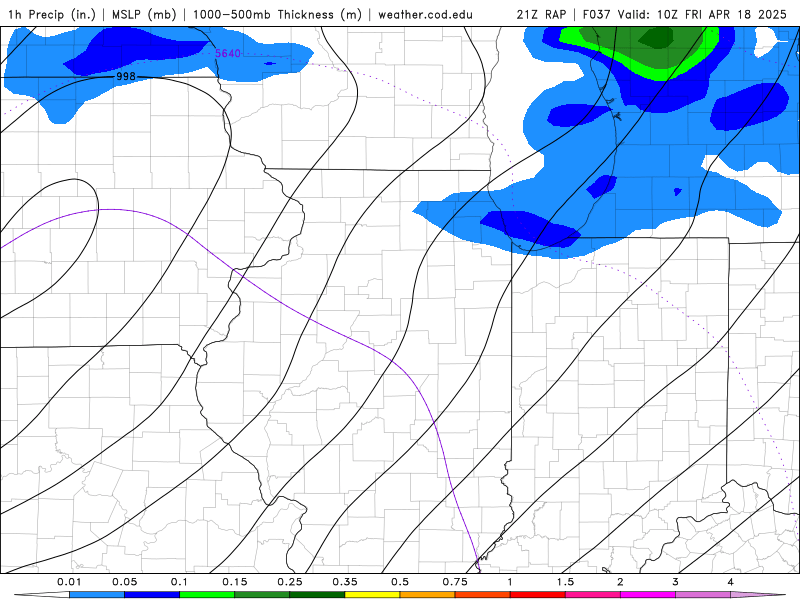The height and width of the screenshot is (600, 800).
Task: Click the orange 0.5–0.75 legend swatch
Action: point(428,595)
